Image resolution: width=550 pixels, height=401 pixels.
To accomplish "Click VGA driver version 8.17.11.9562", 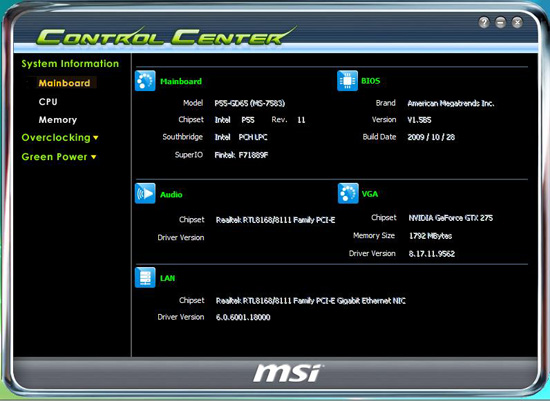I will (432, 254).
